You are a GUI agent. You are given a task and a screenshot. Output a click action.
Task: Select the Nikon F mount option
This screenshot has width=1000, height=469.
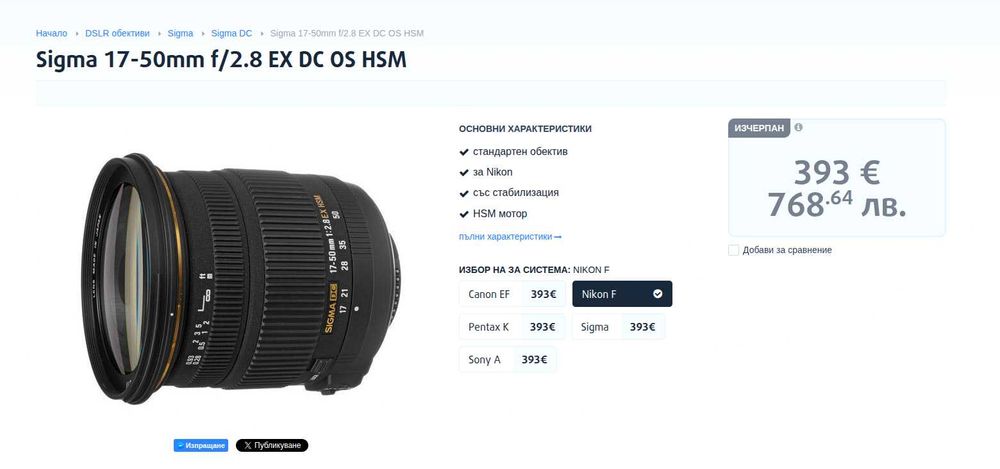coord(622,294)
